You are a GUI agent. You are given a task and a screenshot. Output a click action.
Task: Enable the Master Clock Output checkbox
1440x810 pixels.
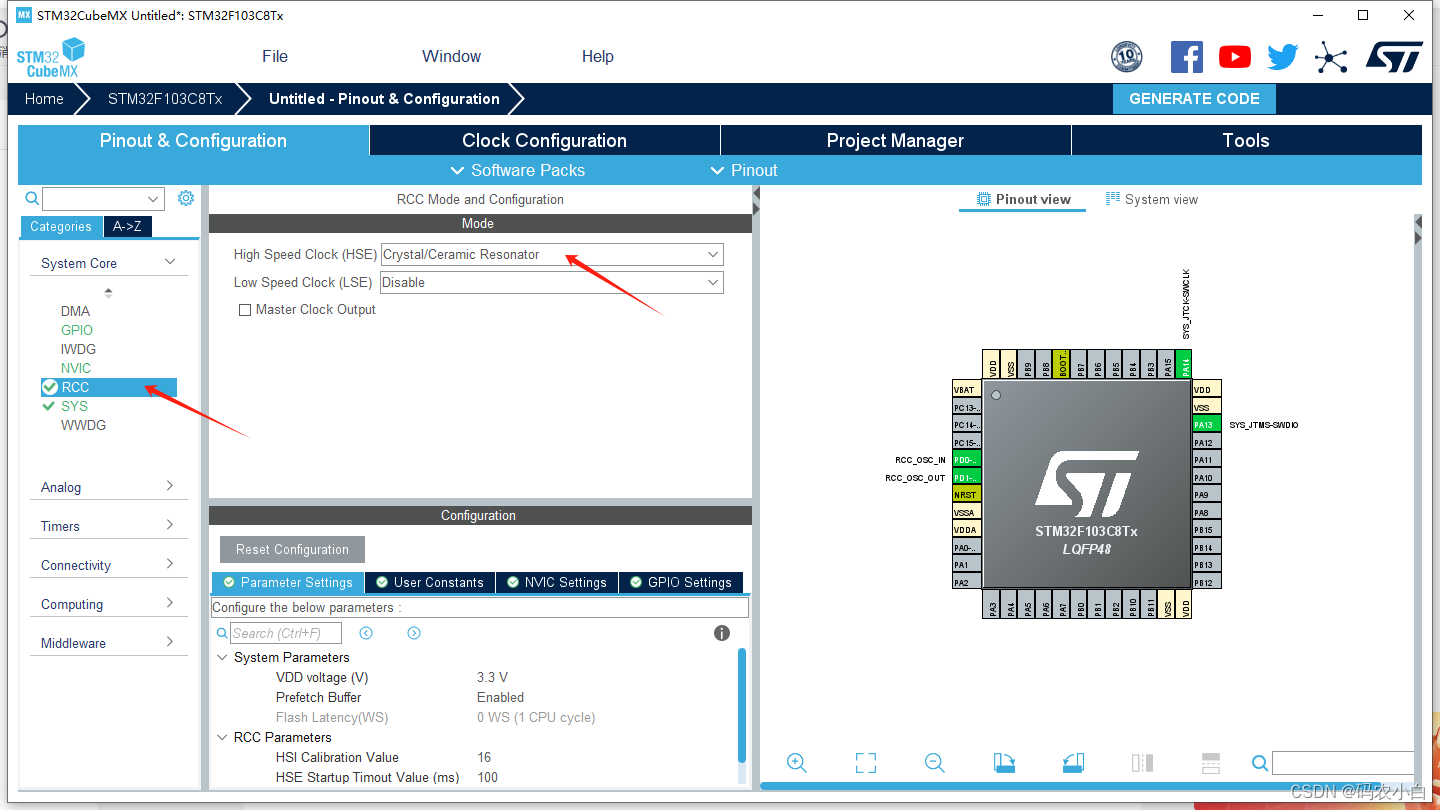pyautogui.click(x=245, y=309)
